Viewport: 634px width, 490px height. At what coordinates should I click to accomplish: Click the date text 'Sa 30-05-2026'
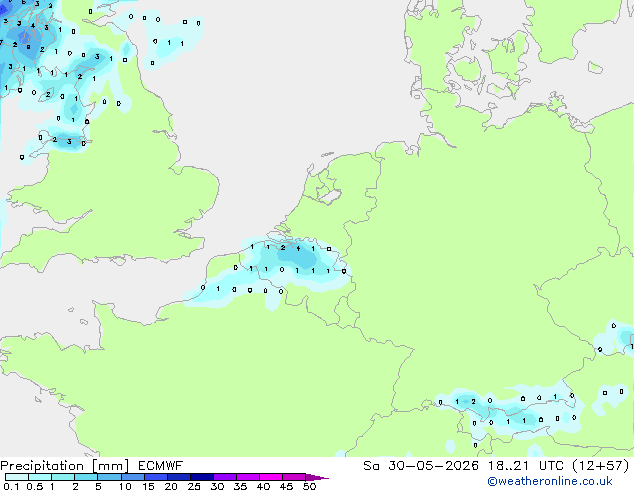pyautogui.click(x=421, y=466)
